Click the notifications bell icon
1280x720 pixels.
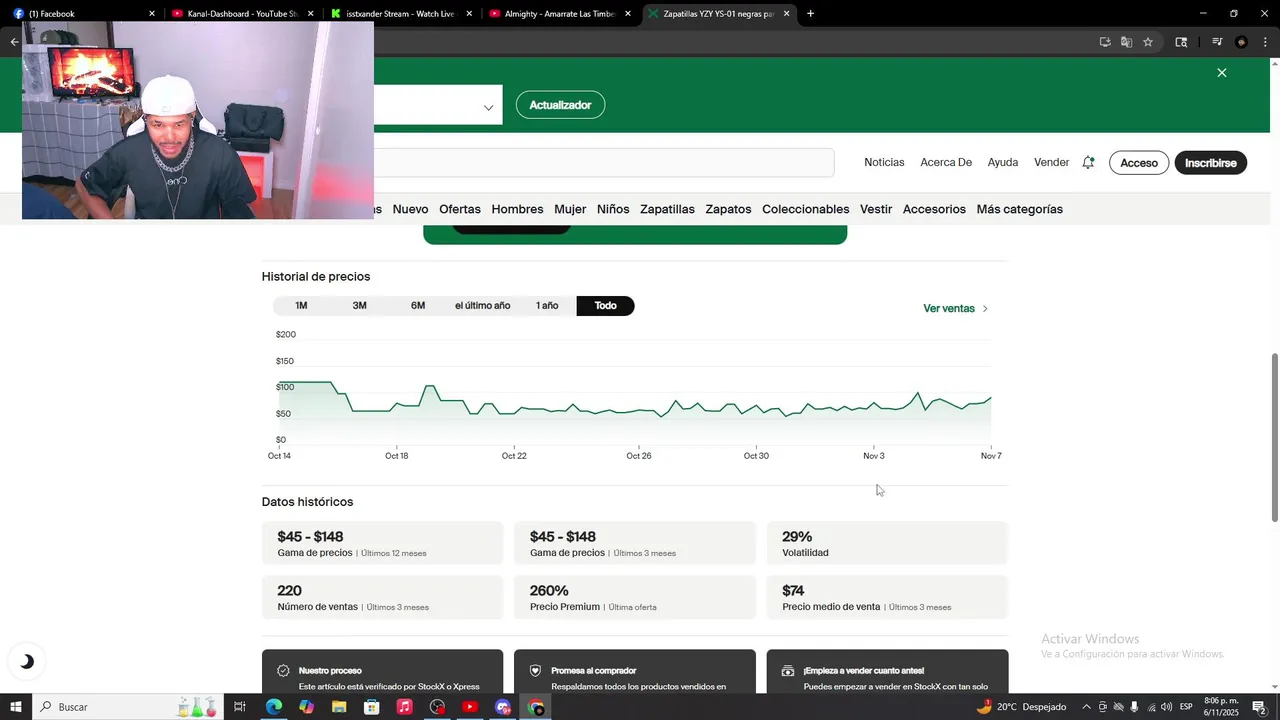coord(1088,162)
